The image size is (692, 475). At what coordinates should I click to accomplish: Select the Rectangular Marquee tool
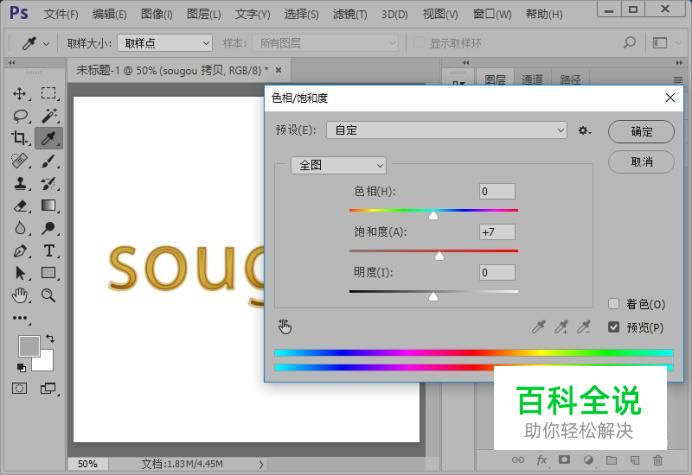point(49,93)
